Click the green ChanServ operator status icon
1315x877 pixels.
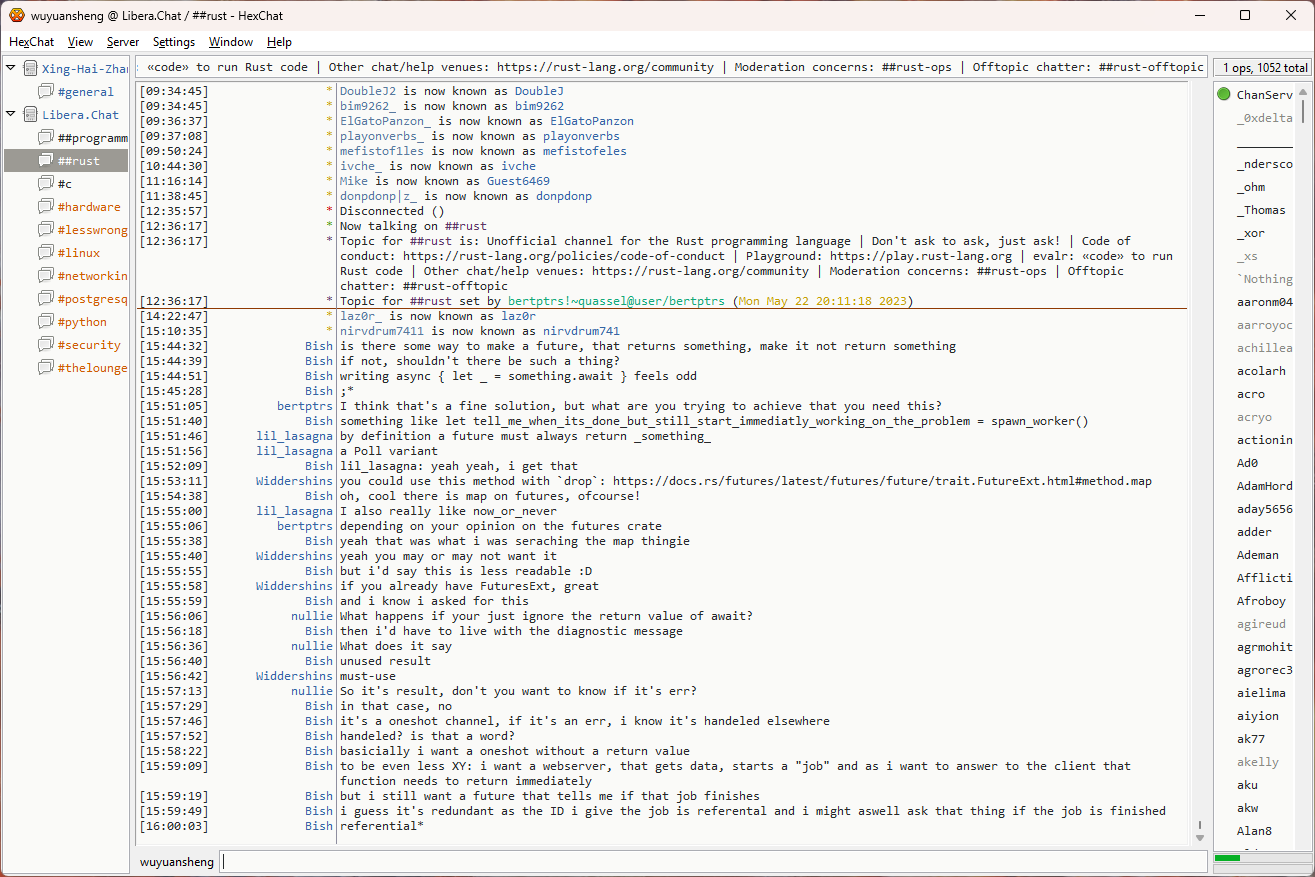tap(1224, 95)
